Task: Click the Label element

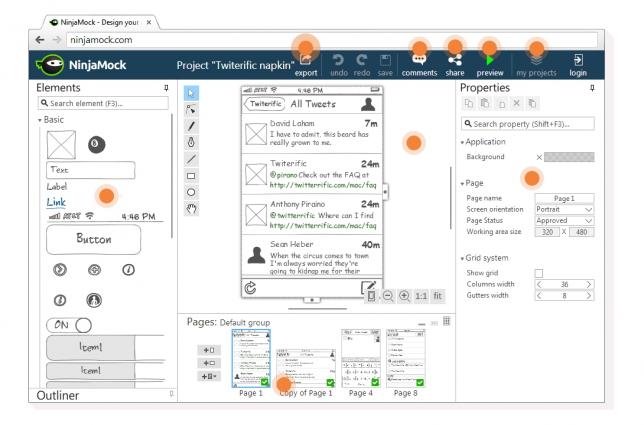Action: tap(57, 187)
